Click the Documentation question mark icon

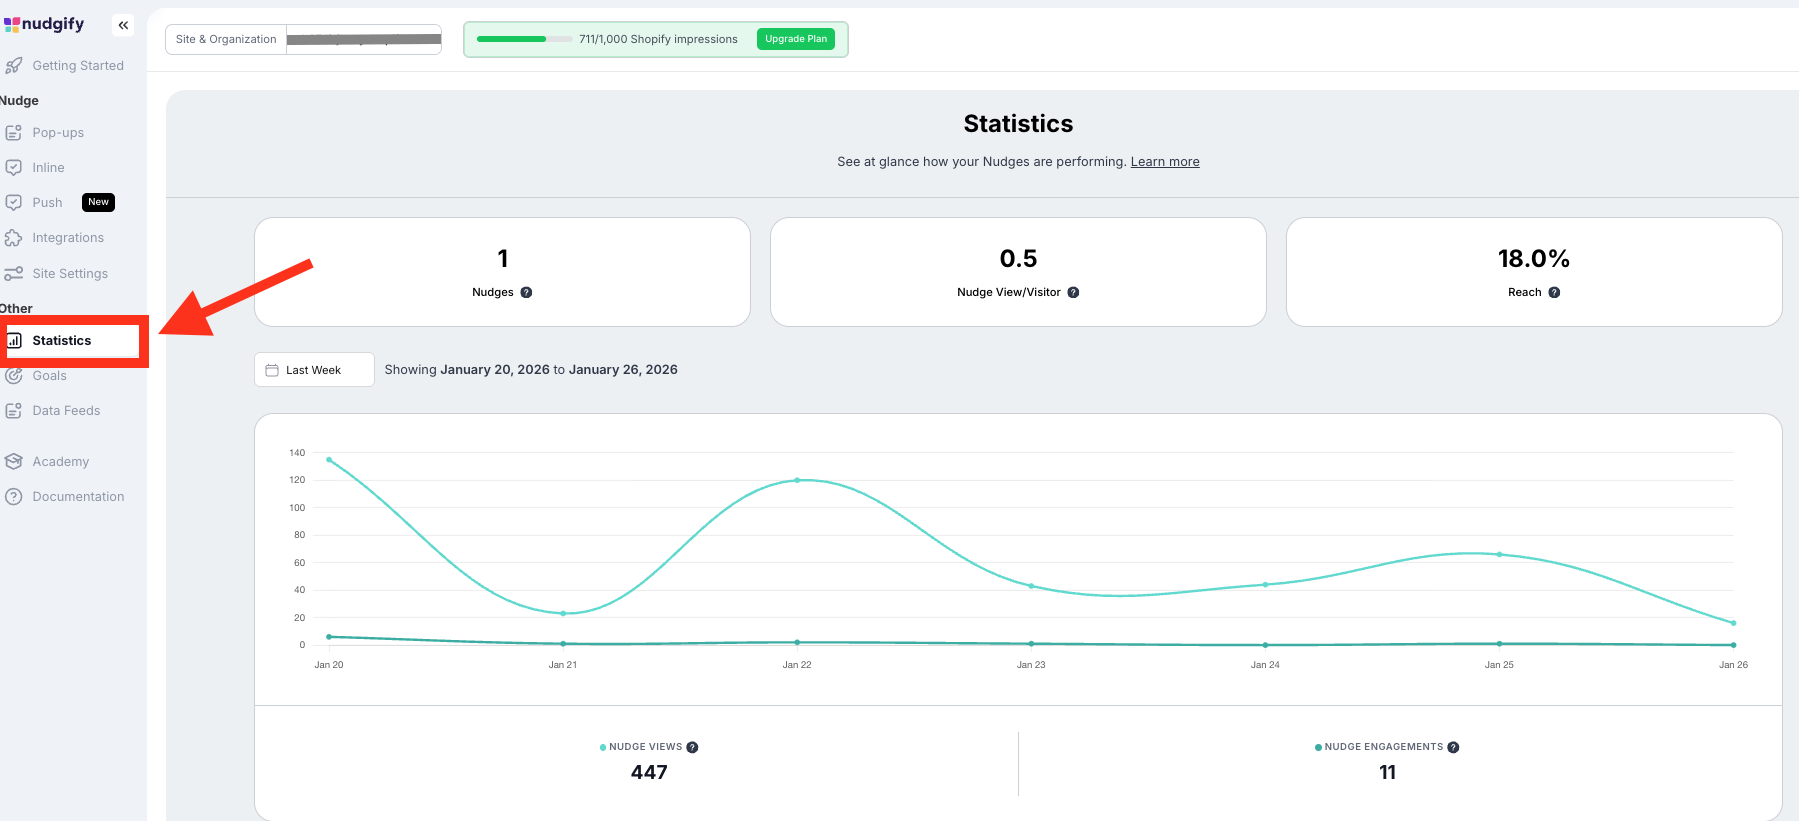pyautogui.click(x=14, y=497)
